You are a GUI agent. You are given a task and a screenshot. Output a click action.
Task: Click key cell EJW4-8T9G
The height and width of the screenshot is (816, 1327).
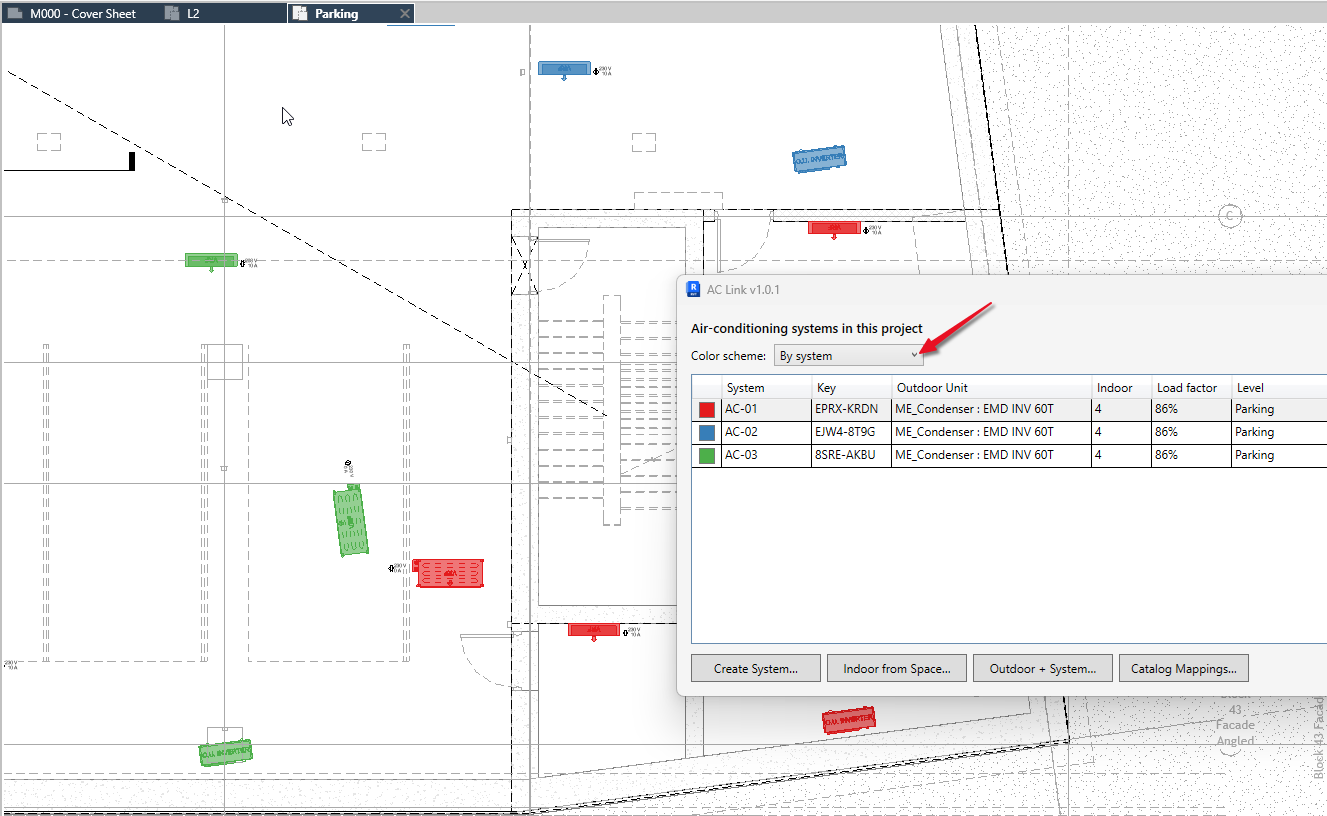click(x=851, y=432)
